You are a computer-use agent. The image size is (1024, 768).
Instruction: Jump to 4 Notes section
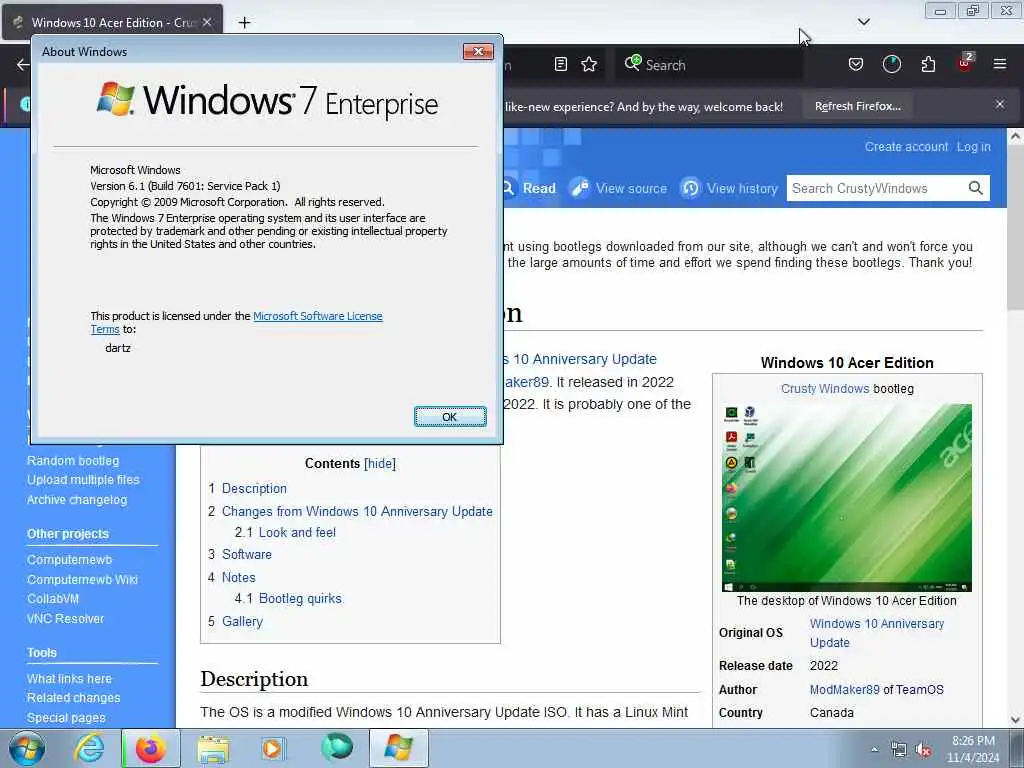point(238,577)
